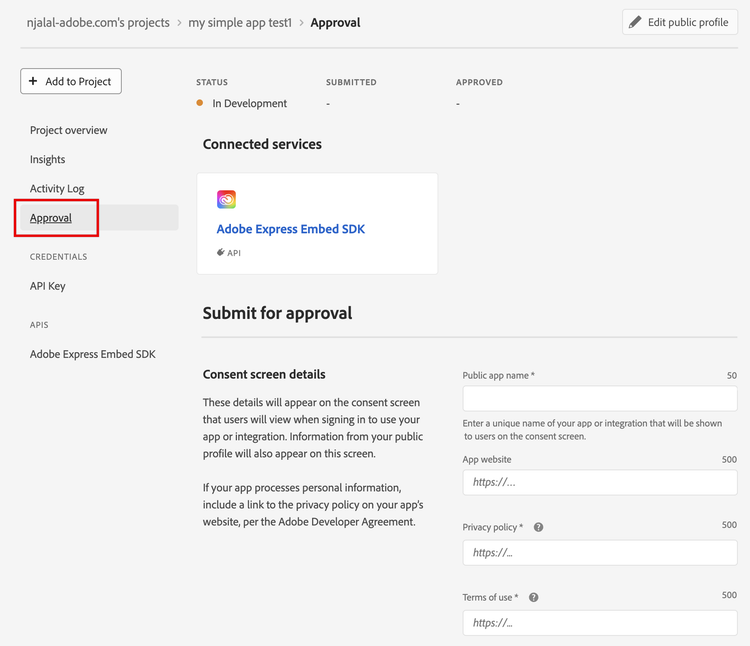Open Project overview in the sidebar

(x=68, y=130)
